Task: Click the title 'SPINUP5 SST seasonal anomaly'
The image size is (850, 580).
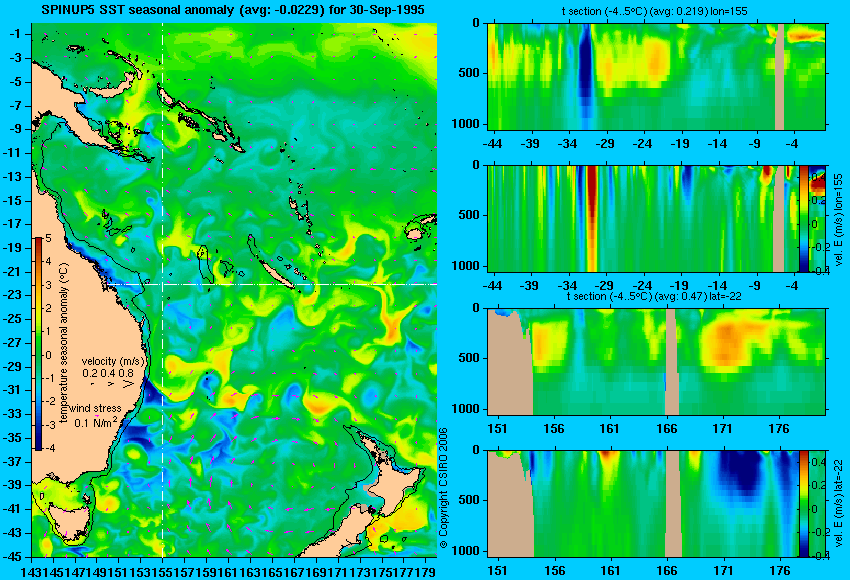Action: [x=138, y=10]
